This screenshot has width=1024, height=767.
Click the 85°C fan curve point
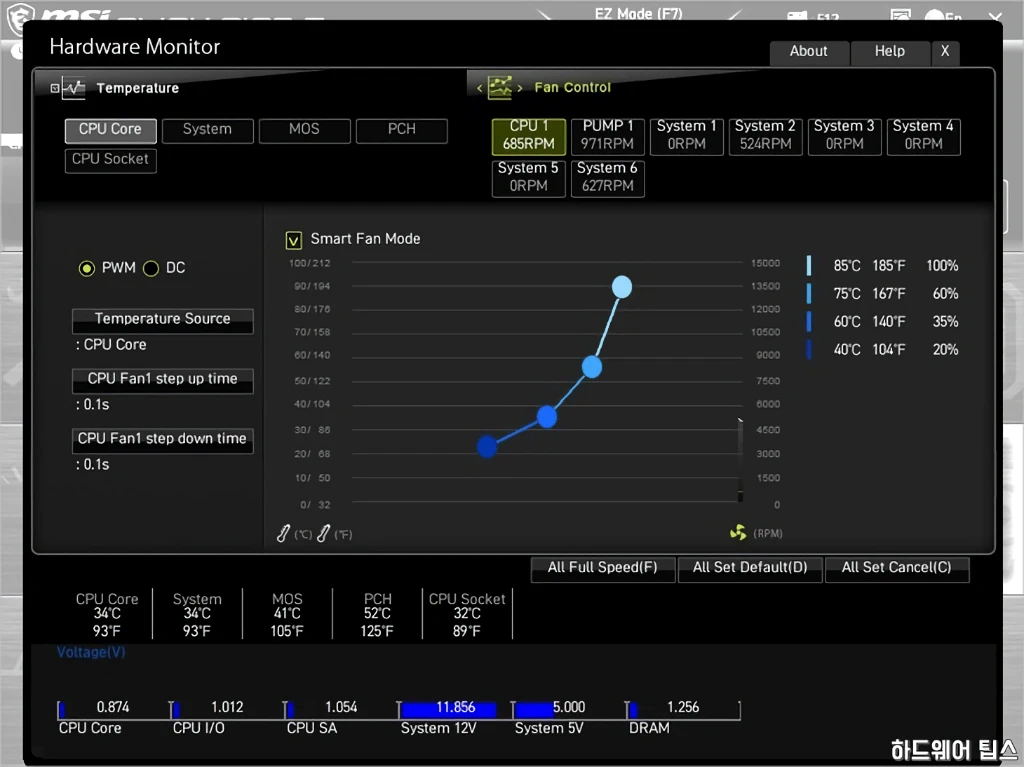click(622, 287)
